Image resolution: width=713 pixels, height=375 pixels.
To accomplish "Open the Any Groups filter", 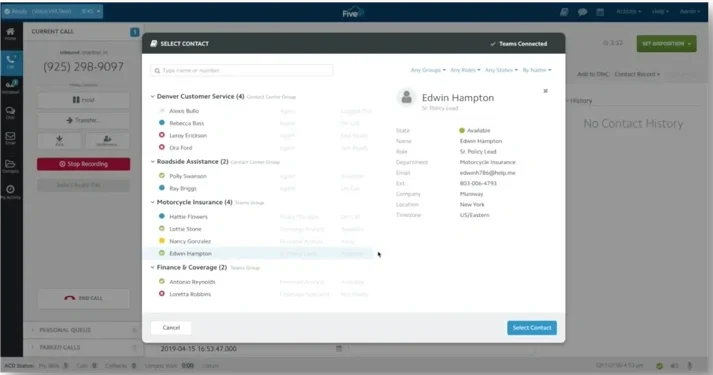I will pos(428,70).
